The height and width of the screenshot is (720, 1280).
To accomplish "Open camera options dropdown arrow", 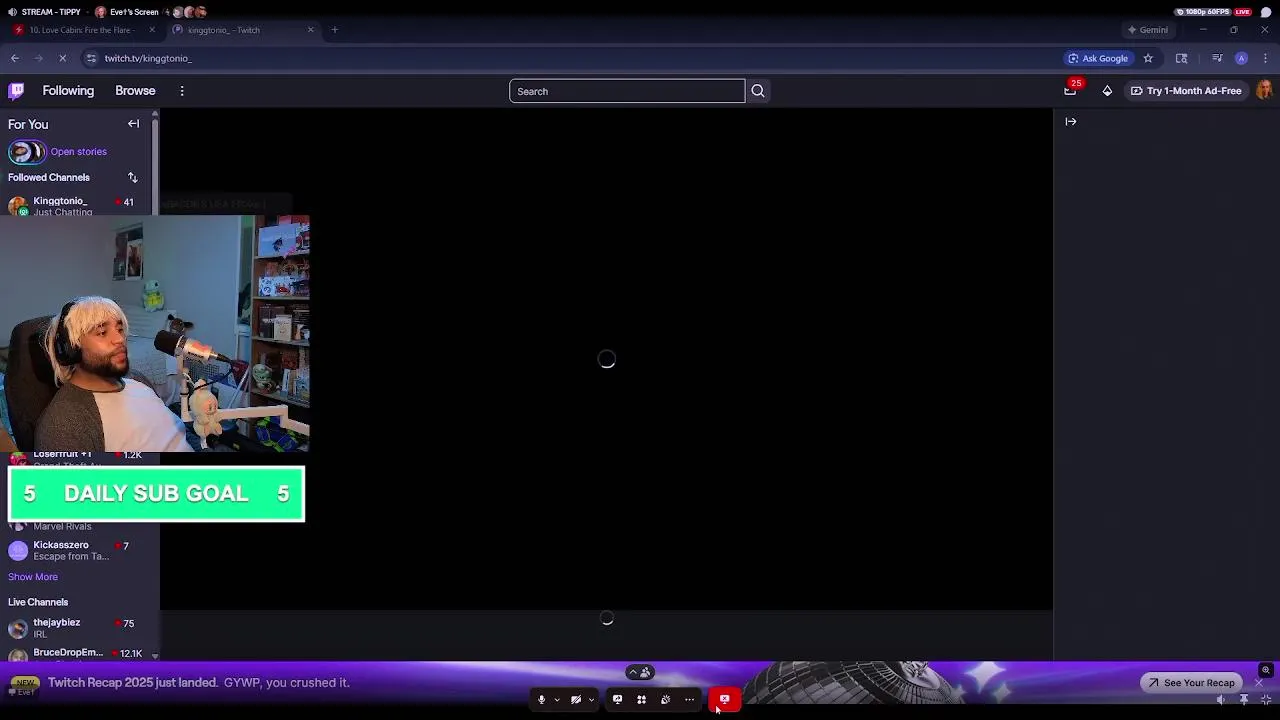I will pyautogui.click(x=591, y=700).
